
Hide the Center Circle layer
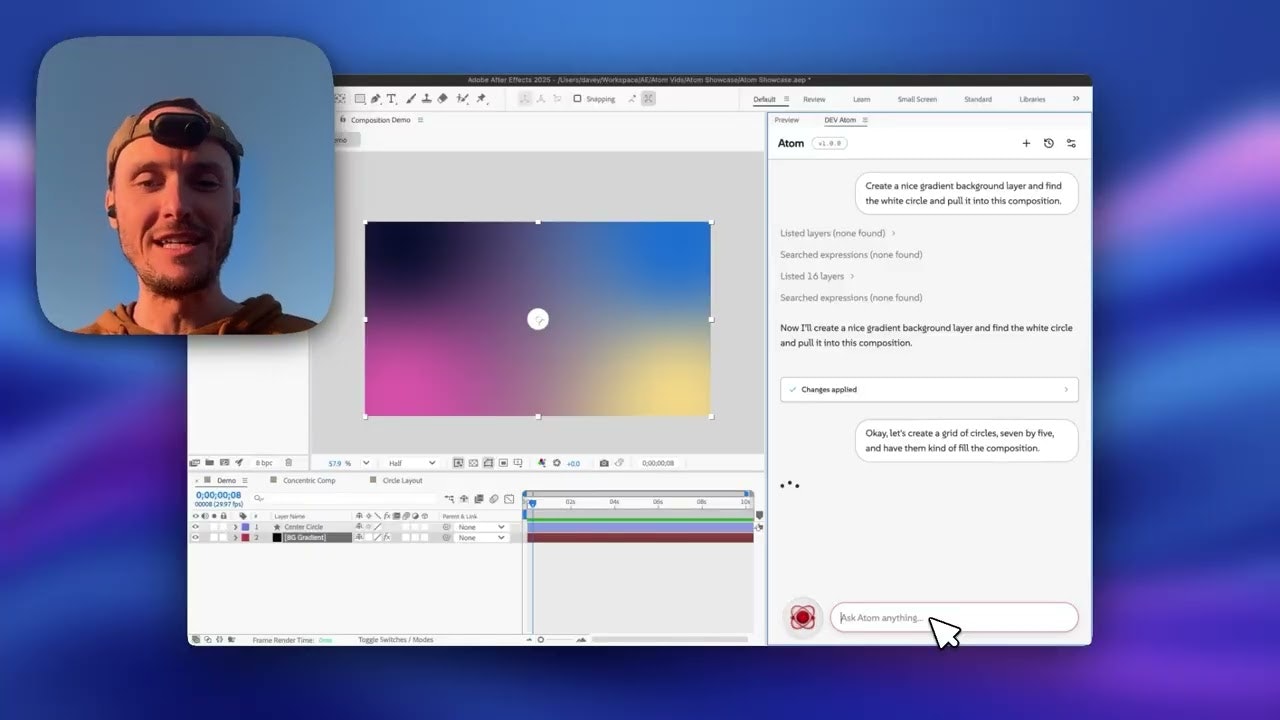point(195,527)
